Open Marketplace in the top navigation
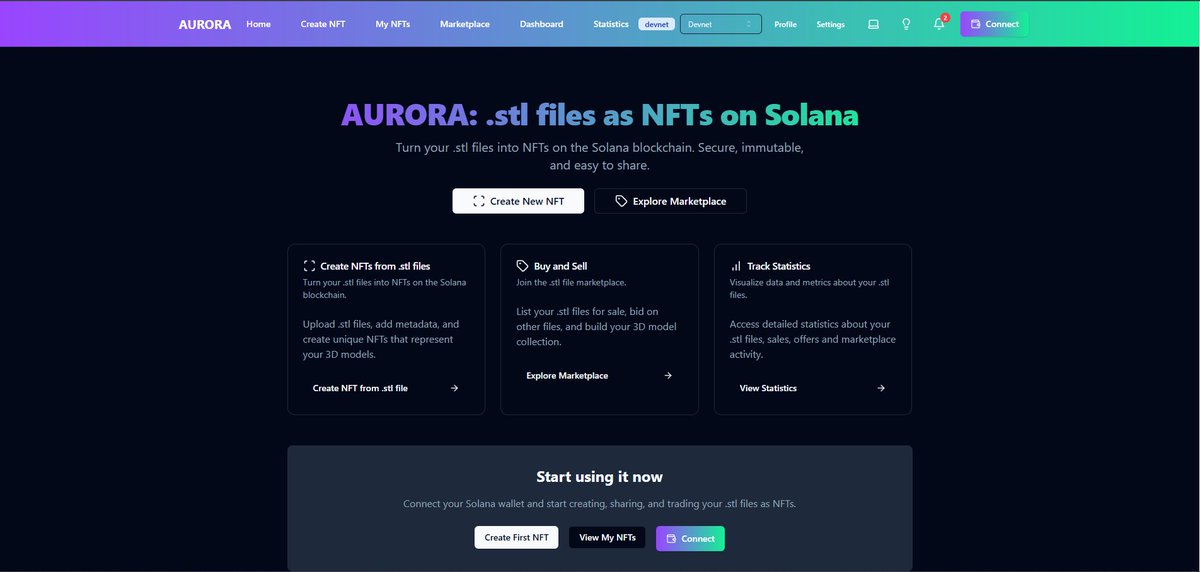 click(465, 24)
